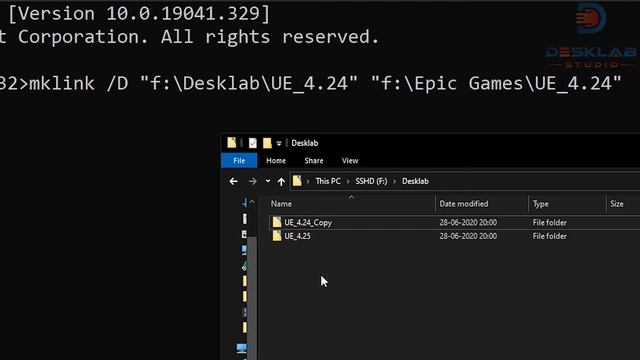Select This PC monitor icon in navigation pane

[241, 348]
